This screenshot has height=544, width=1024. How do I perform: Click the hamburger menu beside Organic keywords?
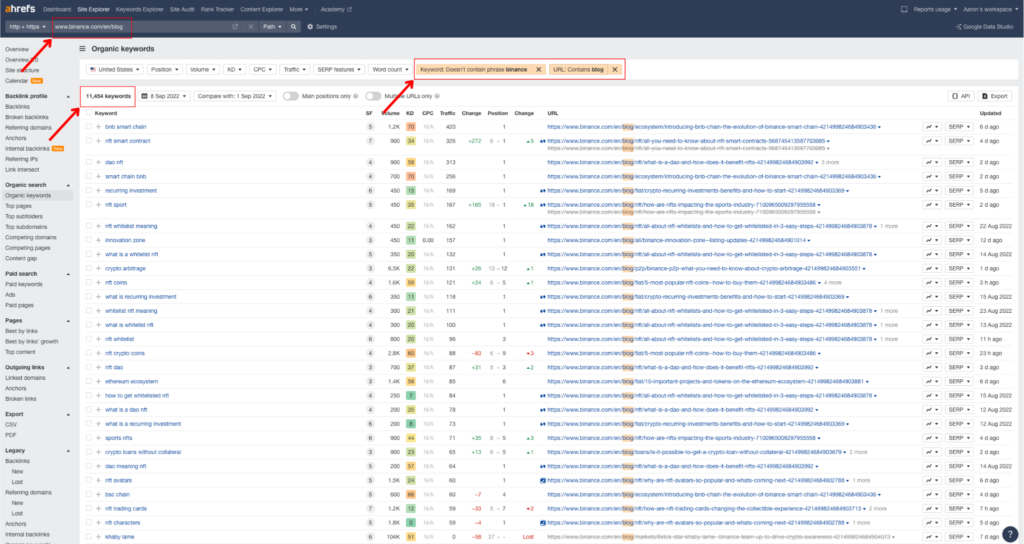point(82,48)
